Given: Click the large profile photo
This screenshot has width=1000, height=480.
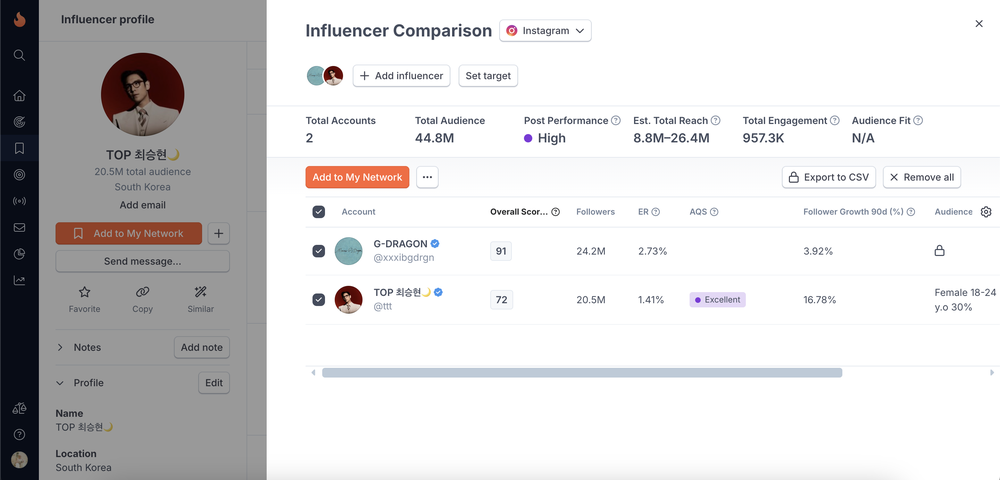Looking at the screenshot, I should tap(142, 94).
